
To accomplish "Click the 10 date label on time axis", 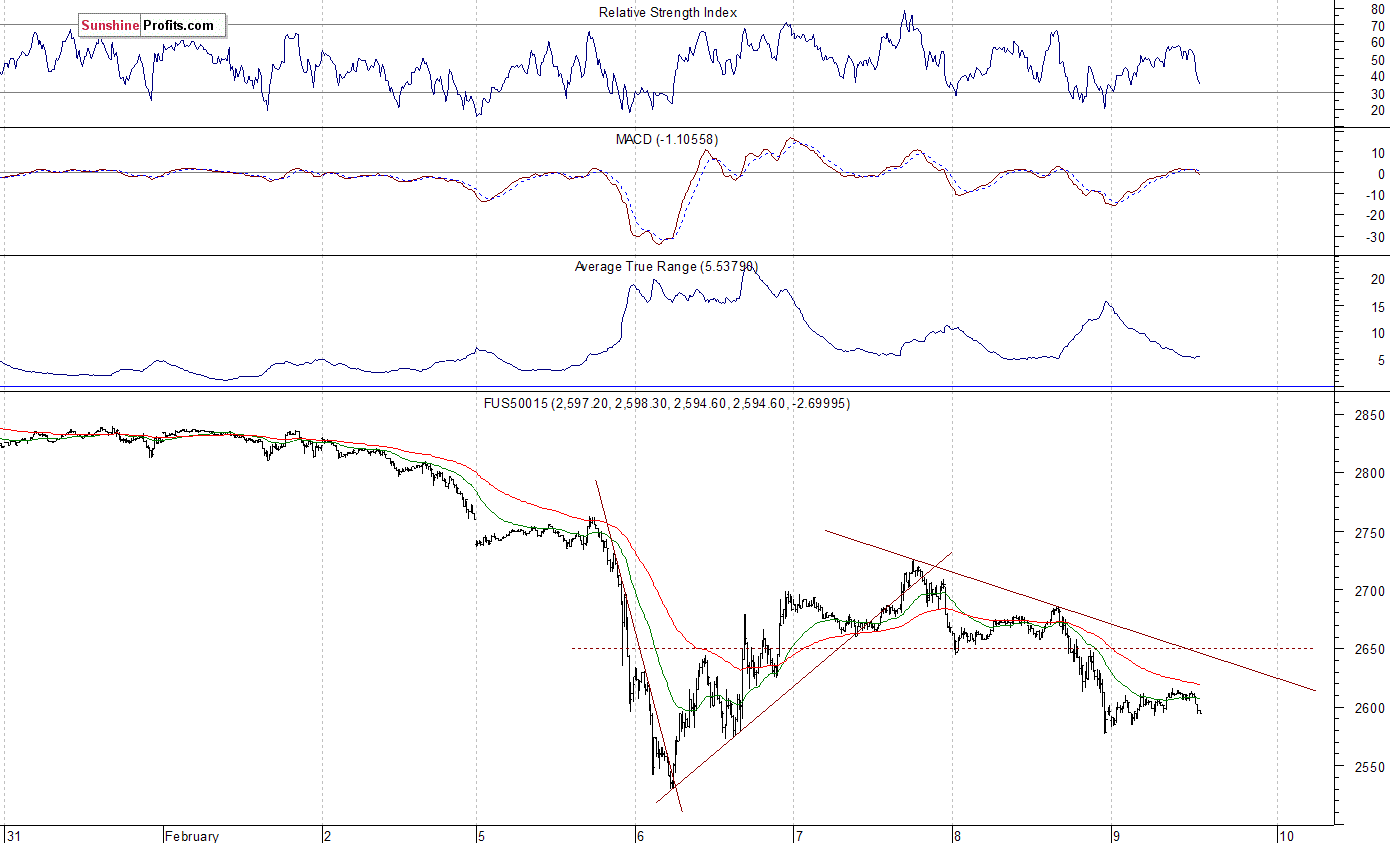I will pos(1287,835).
